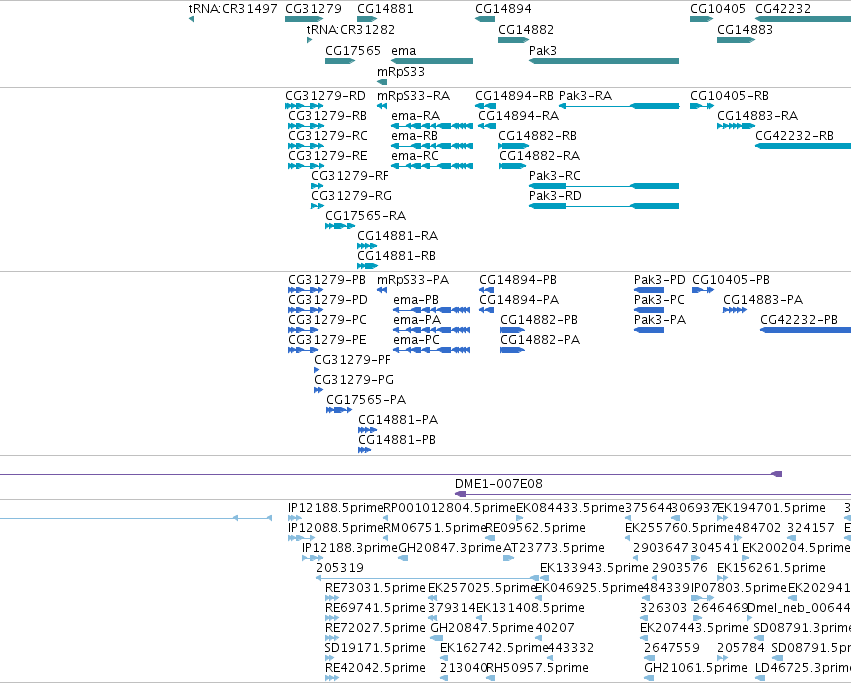The height and width of the screenshot is (683, 851).
Task: Select the mRpS33 gene label
Action: point(401,72)
